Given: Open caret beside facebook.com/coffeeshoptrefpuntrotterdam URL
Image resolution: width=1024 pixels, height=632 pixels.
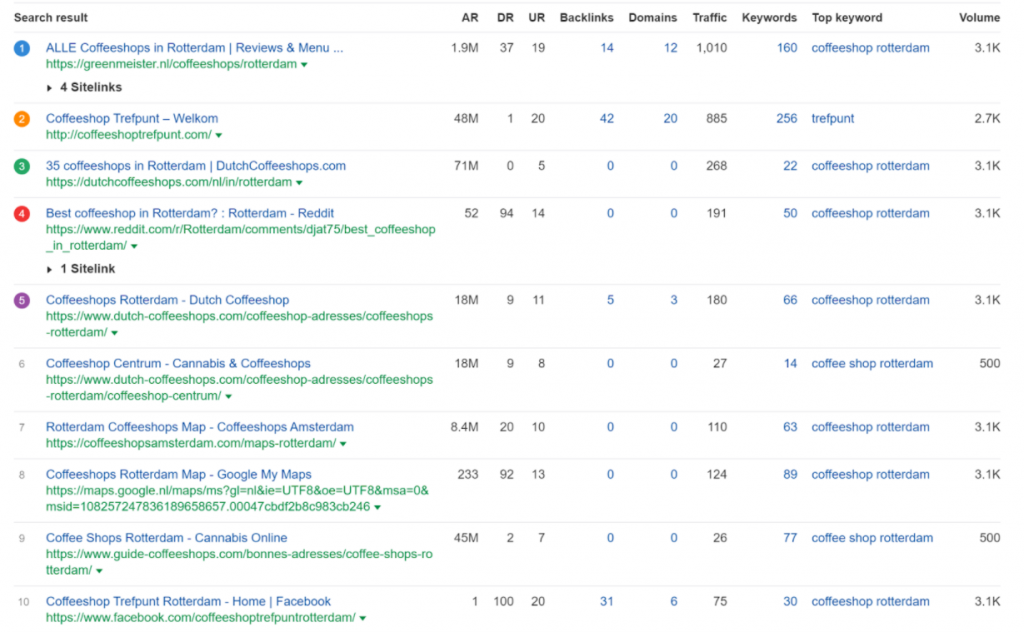Looking at the screenshot, I should click(362, 618).
